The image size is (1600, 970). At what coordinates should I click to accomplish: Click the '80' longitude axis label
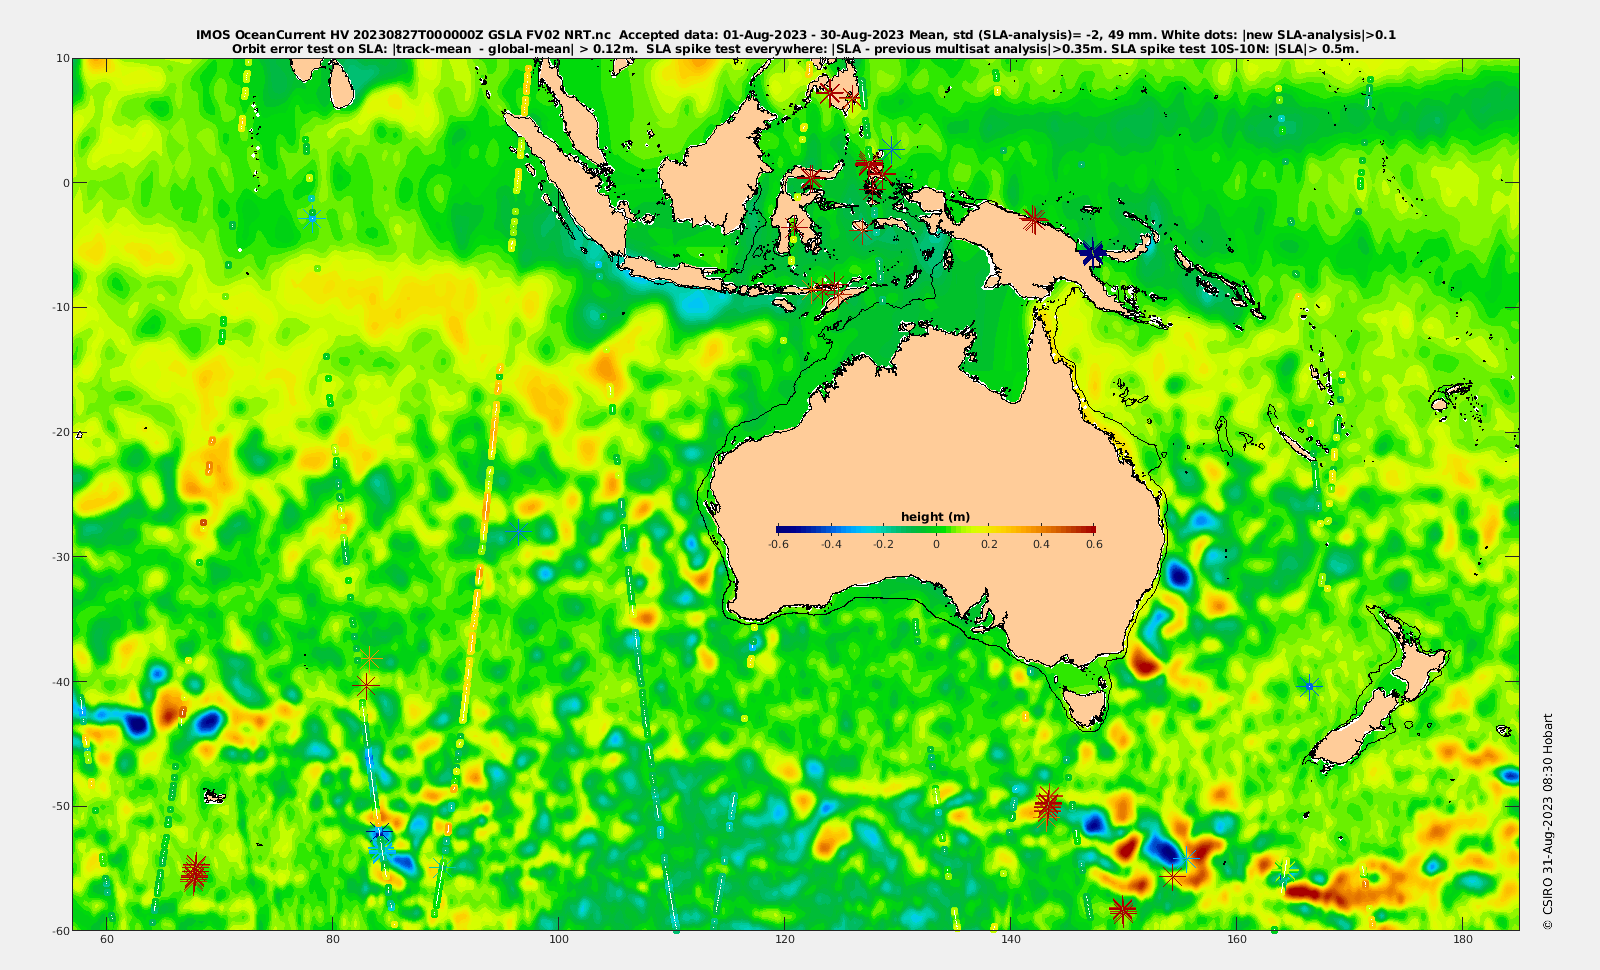(x=333, y=940)
